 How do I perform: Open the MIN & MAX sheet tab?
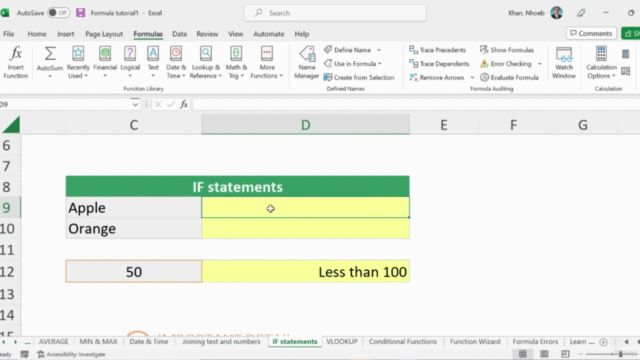98,342
